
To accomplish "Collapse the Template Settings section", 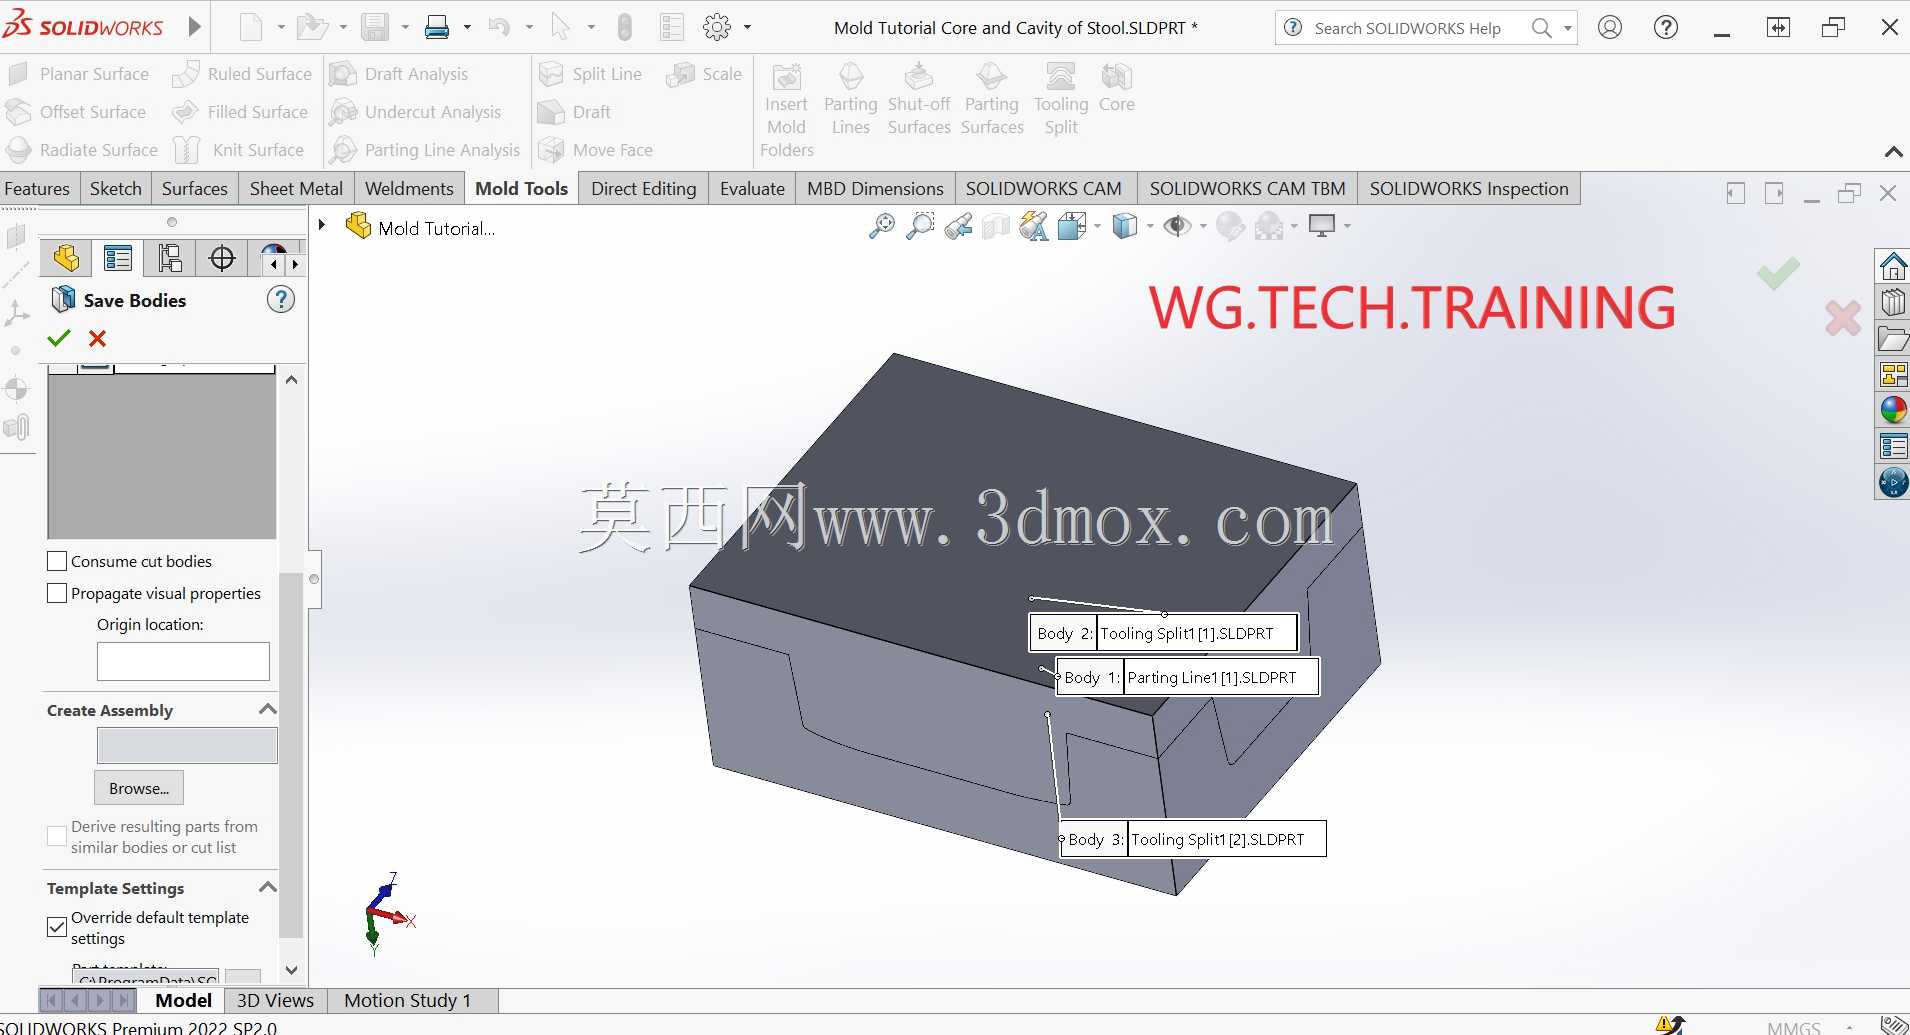I will [267, 887].
